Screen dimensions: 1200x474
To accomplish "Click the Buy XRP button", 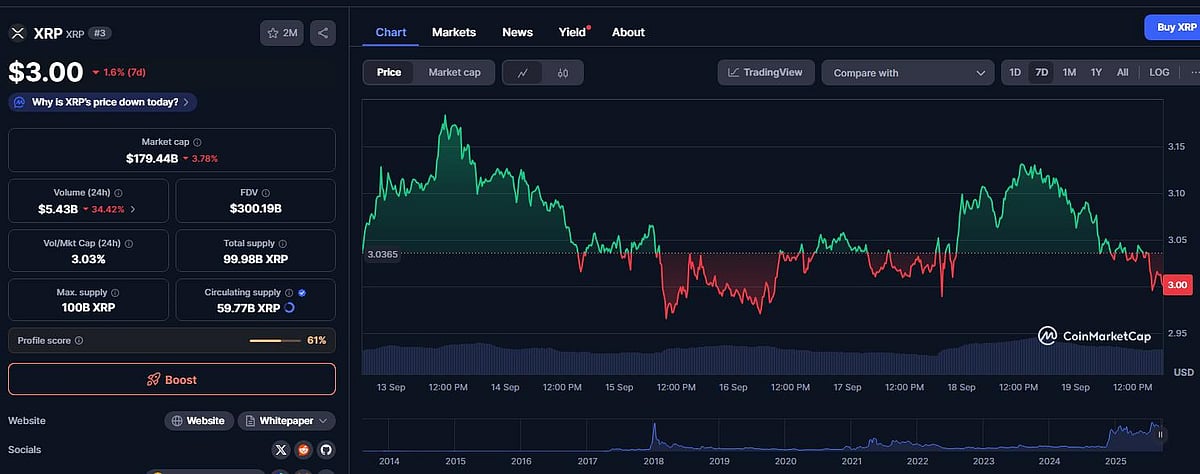I will [x=1172, y=27].
